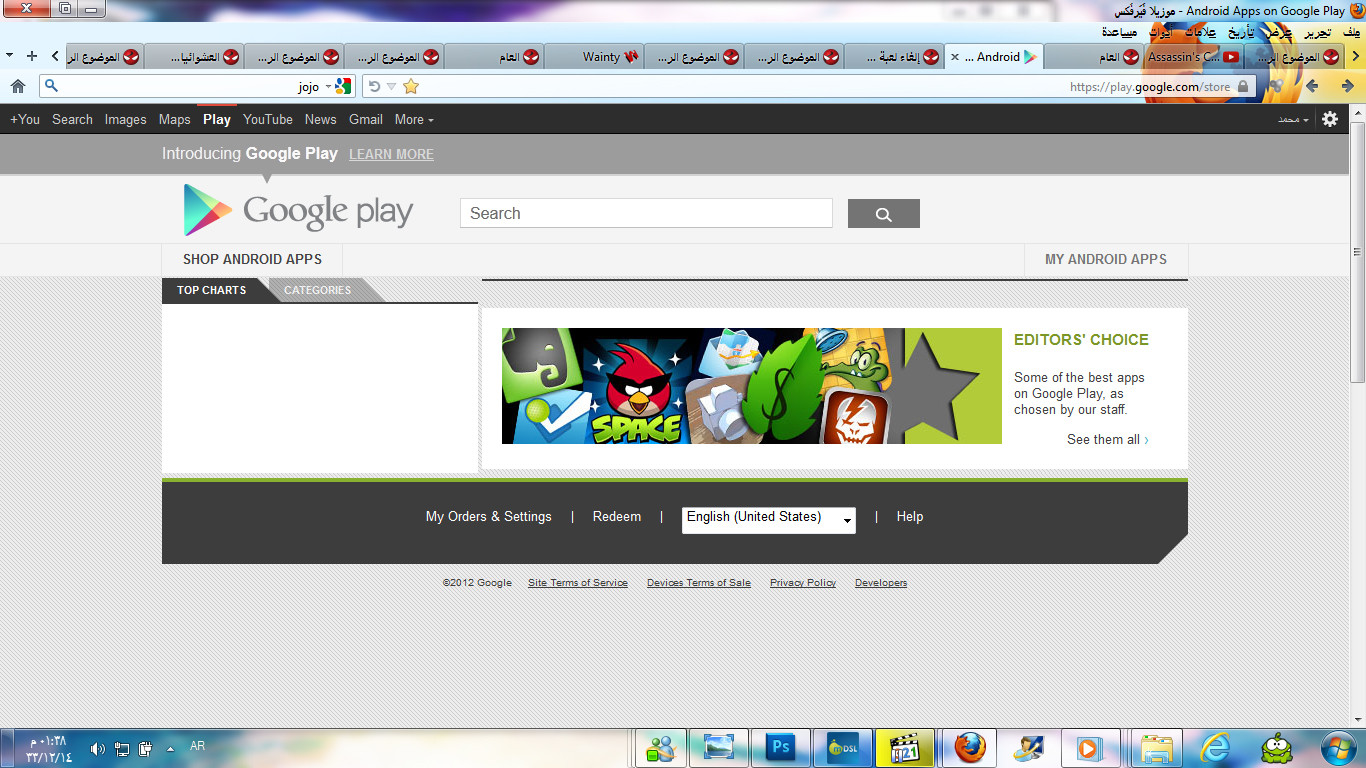This screenshot has height=768, width=1366.
Task: Show hidden tray icons arrow
Action: coord(170,748)
